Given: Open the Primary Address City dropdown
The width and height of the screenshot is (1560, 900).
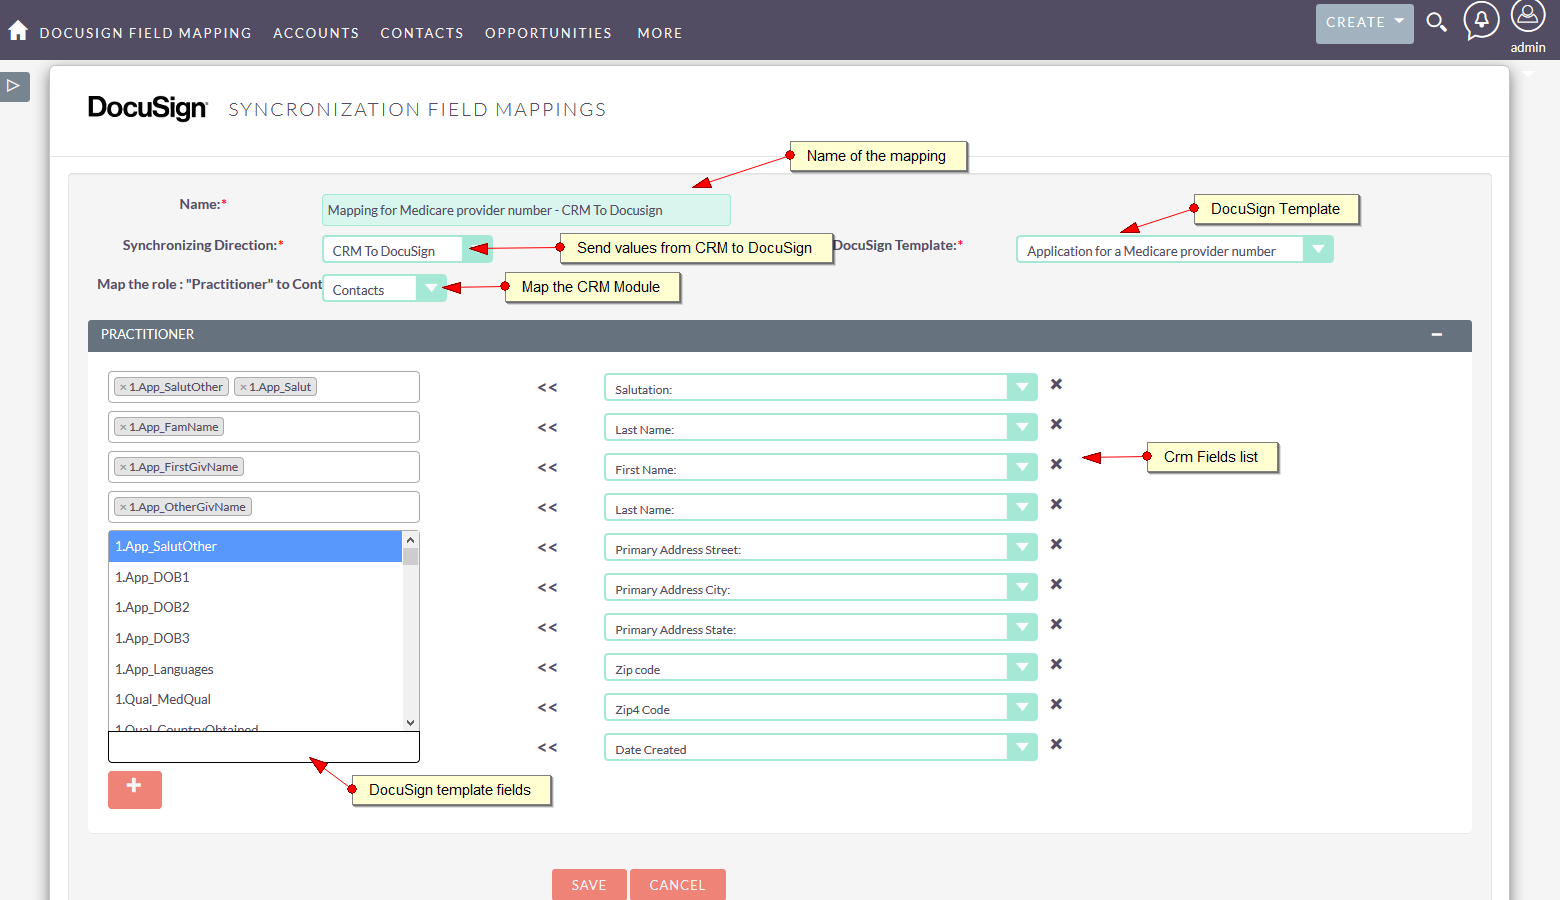Looking at the screenshot, I should (x=820, y=587).
